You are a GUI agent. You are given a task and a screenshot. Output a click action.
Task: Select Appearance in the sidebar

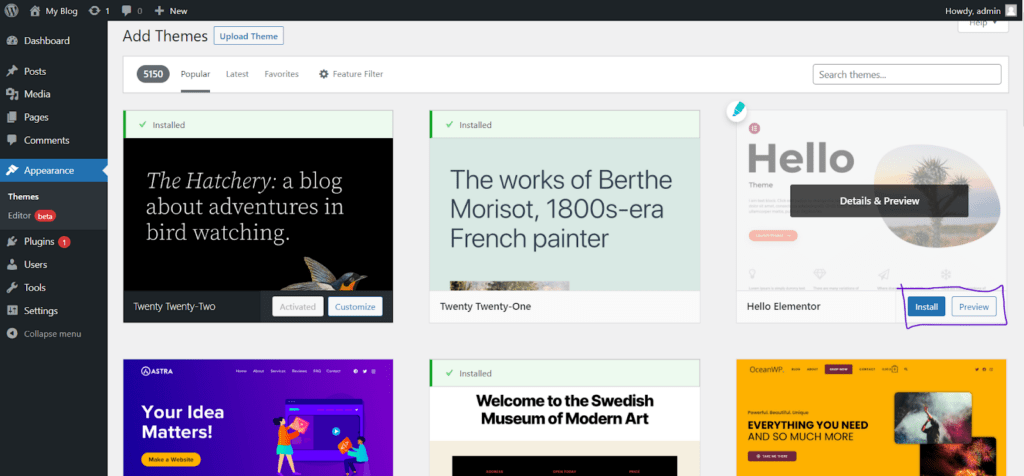54,170
